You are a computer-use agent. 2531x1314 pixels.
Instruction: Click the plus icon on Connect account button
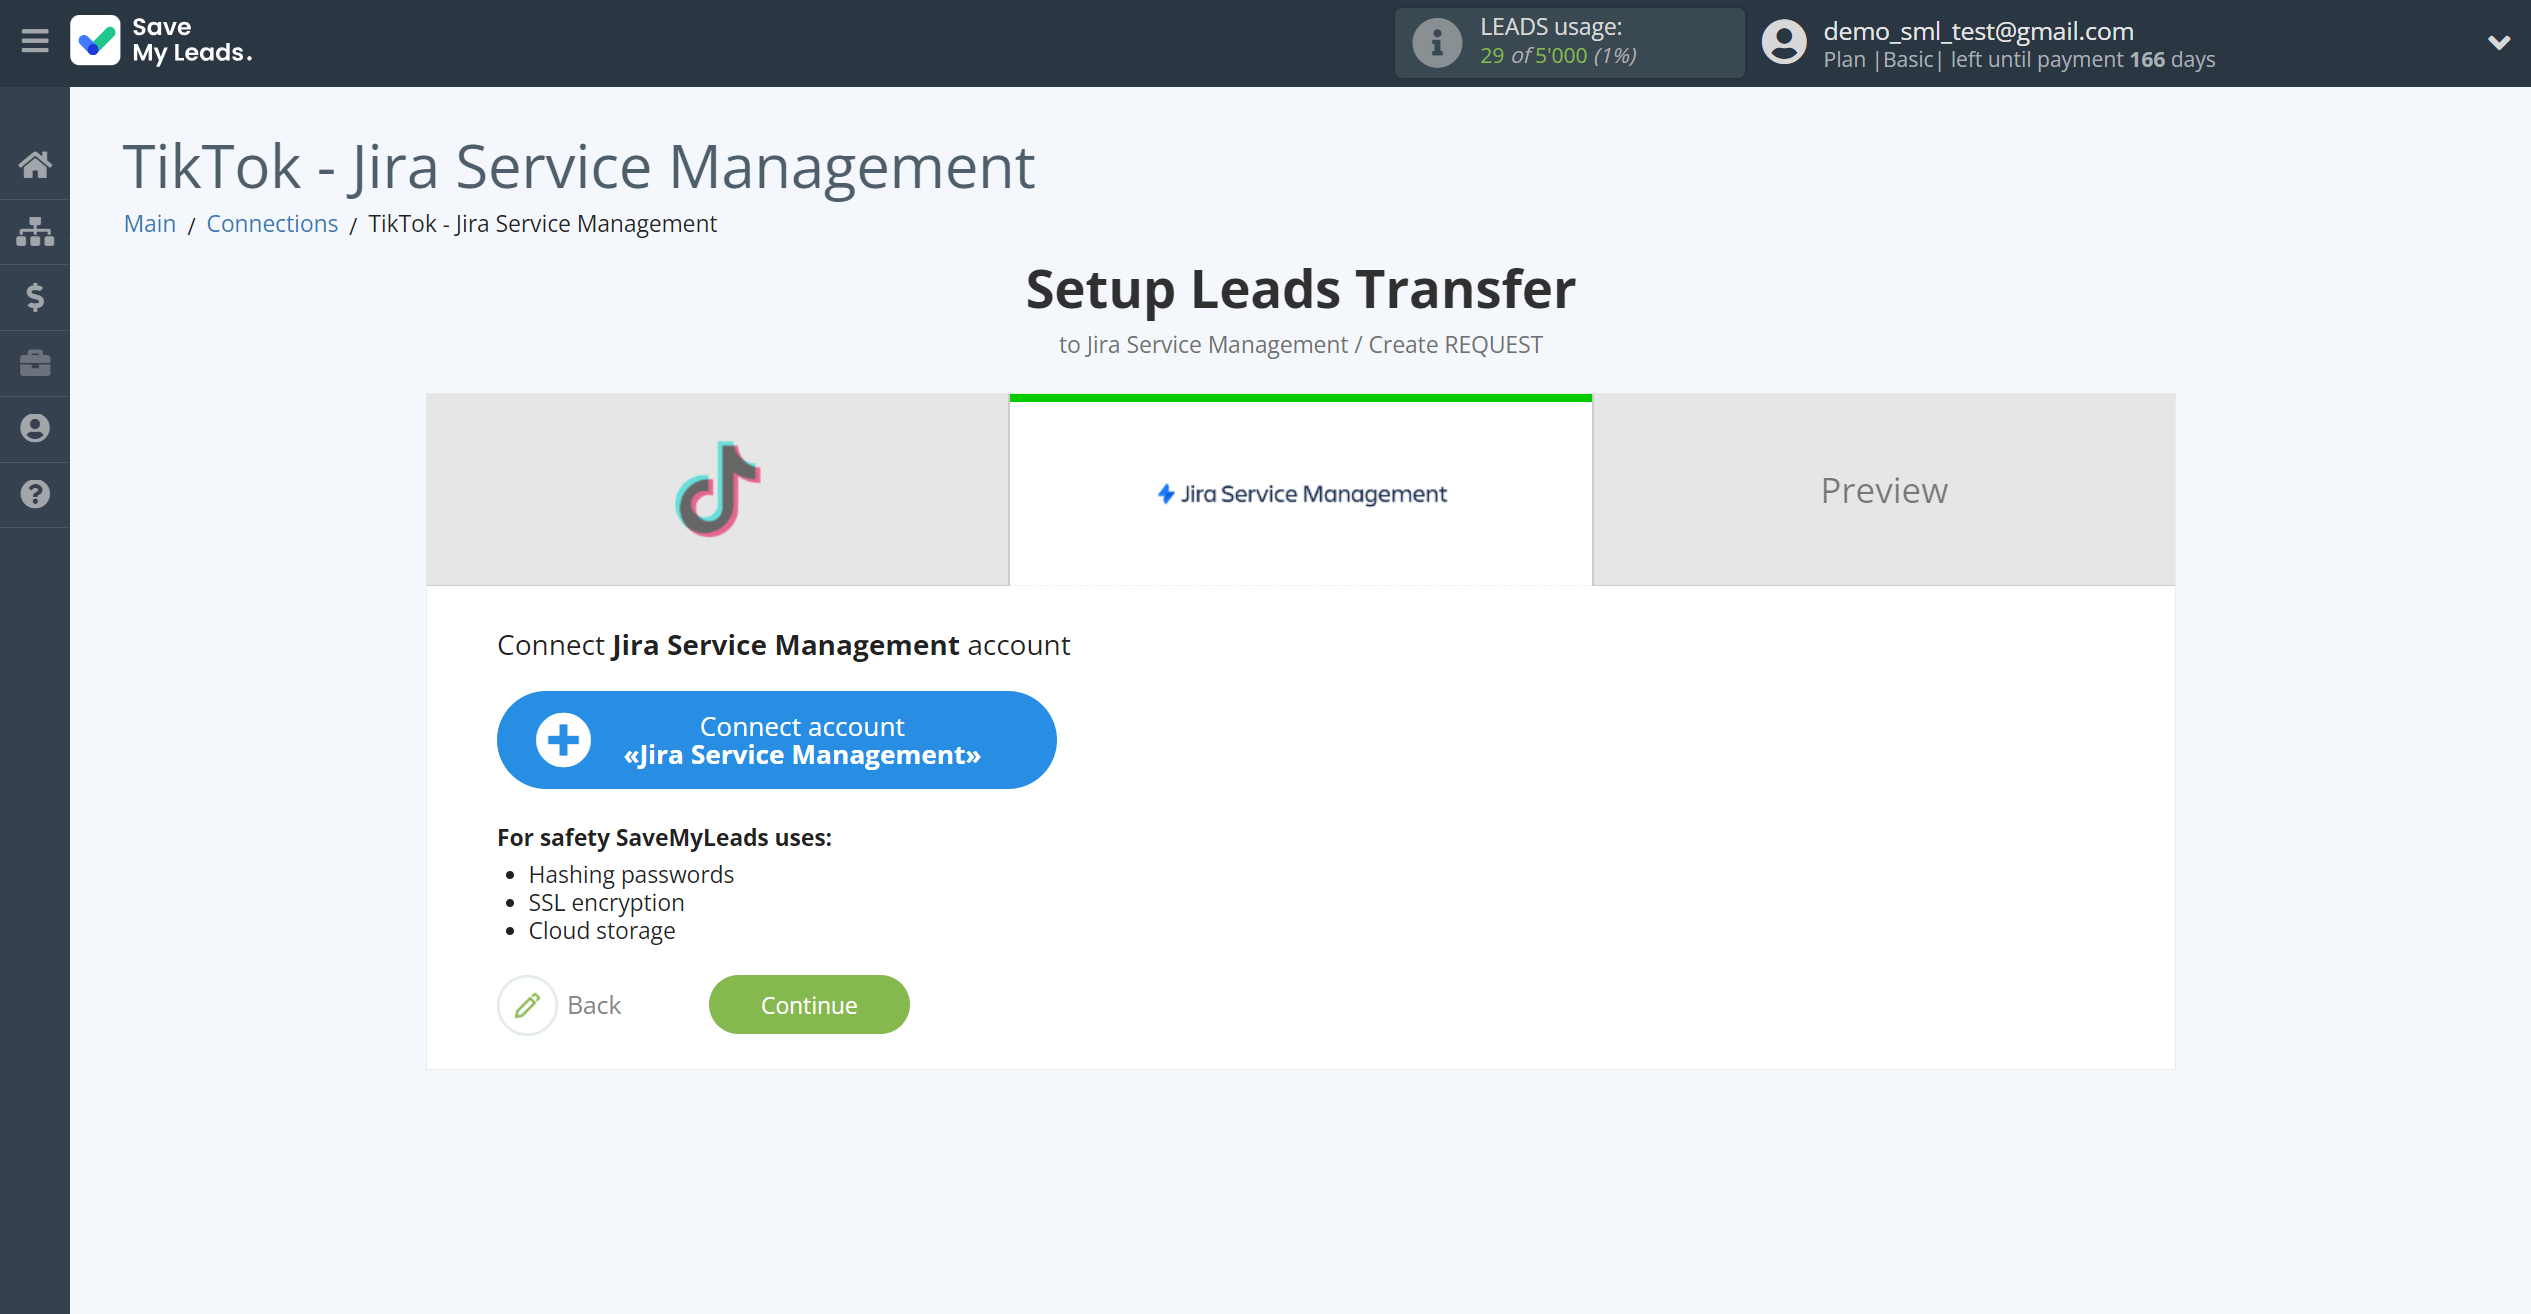tap(563, 740)
